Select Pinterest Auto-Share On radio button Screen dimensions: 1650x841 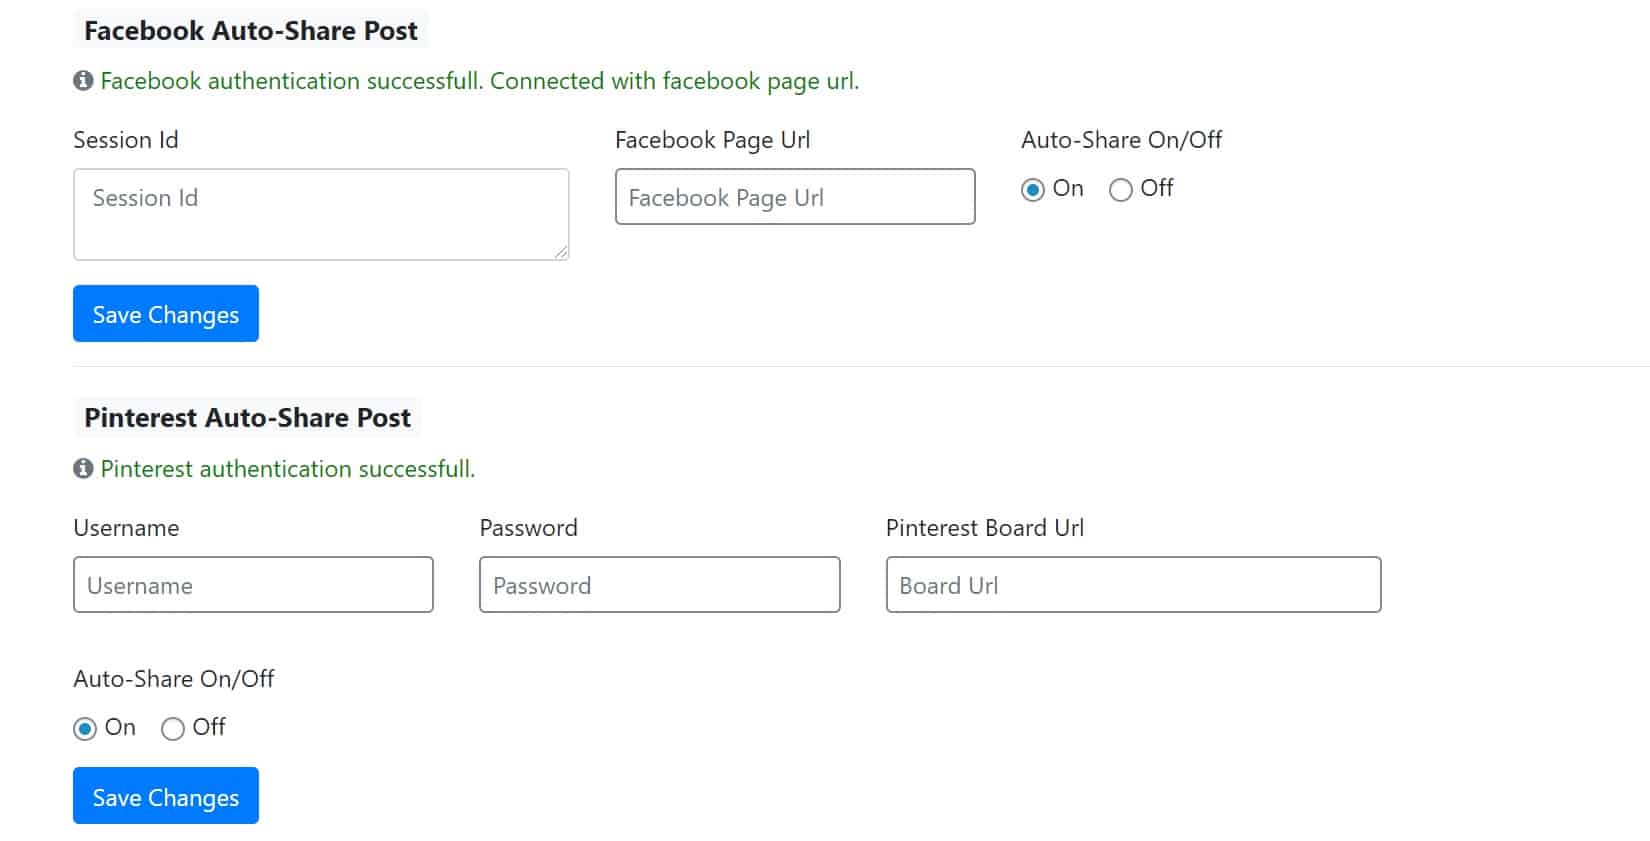85,728
